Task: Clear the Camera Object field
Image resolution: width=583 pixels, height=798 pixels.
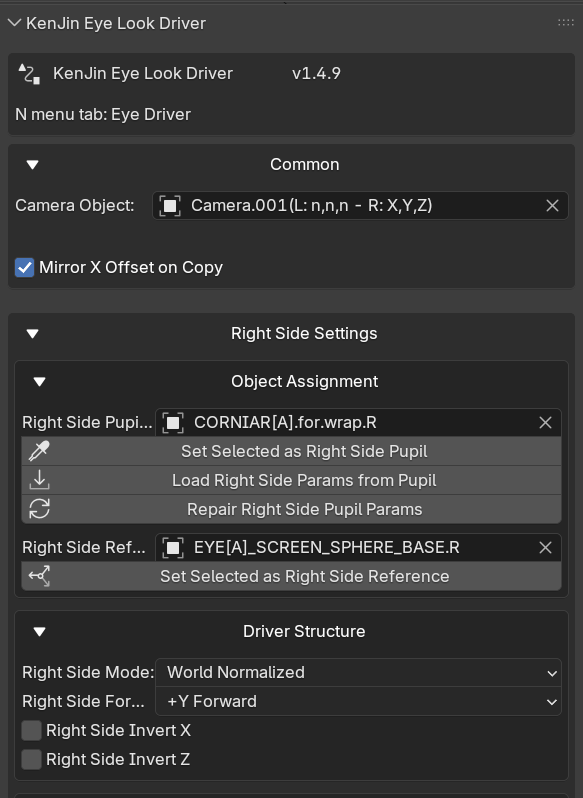Action: click(552, 206)
